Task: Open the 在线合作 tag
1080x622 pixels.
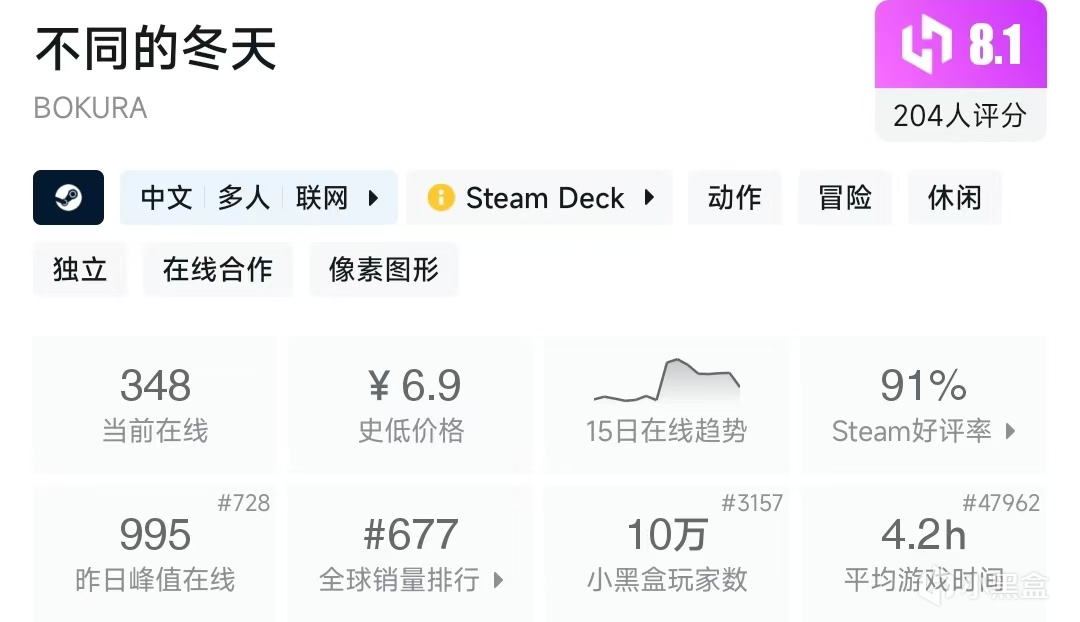Action: [218, 269]
